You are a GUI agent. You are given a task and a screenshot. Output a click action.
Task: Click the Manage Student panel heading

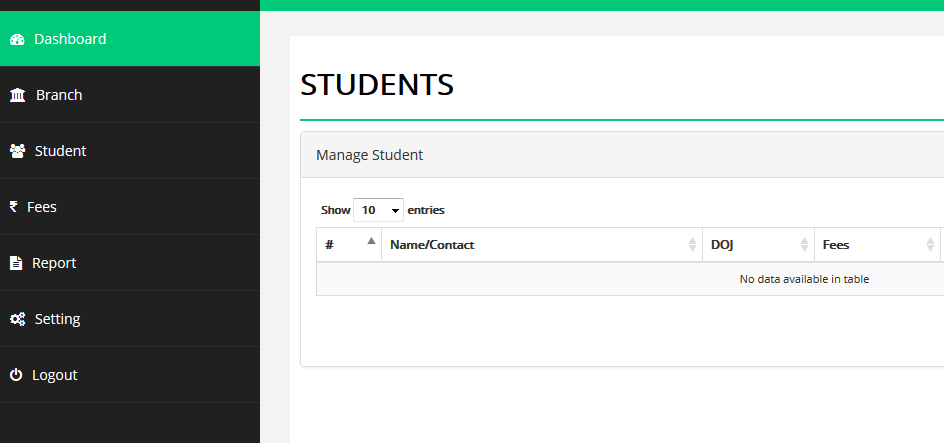point(370,155)
